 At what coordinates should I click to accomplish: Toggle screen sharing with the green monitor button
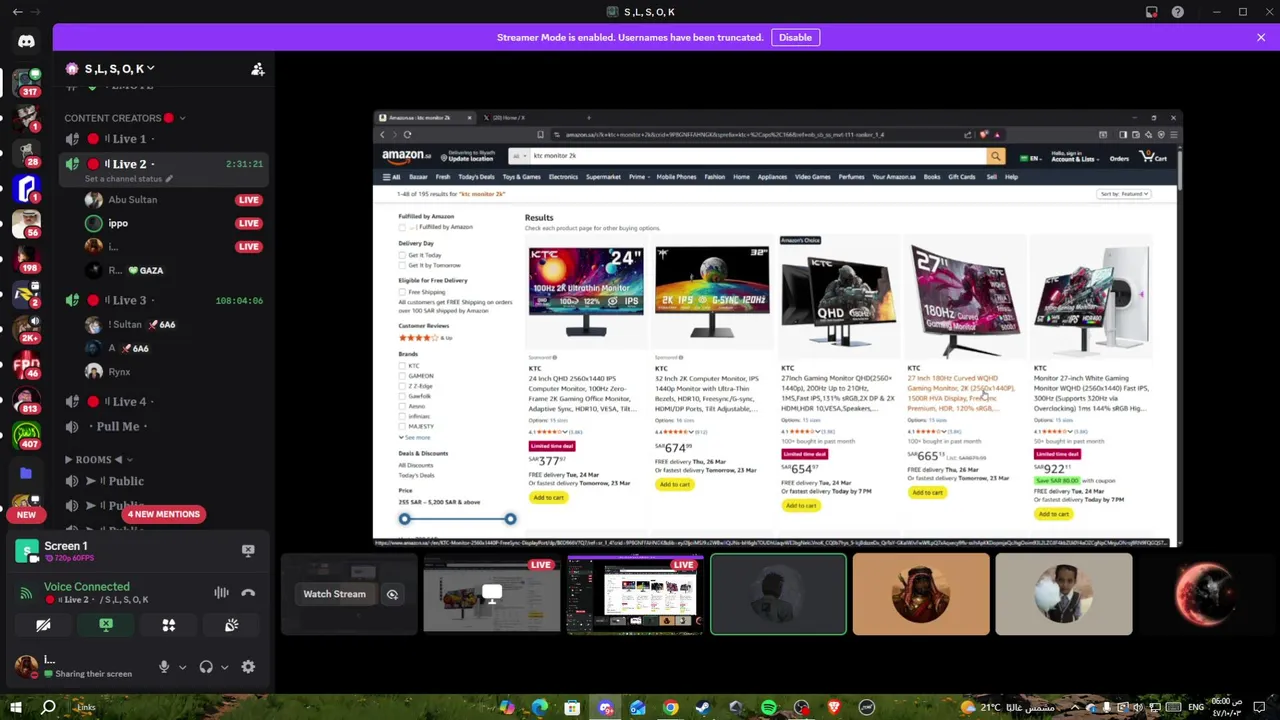pos(106,625)
